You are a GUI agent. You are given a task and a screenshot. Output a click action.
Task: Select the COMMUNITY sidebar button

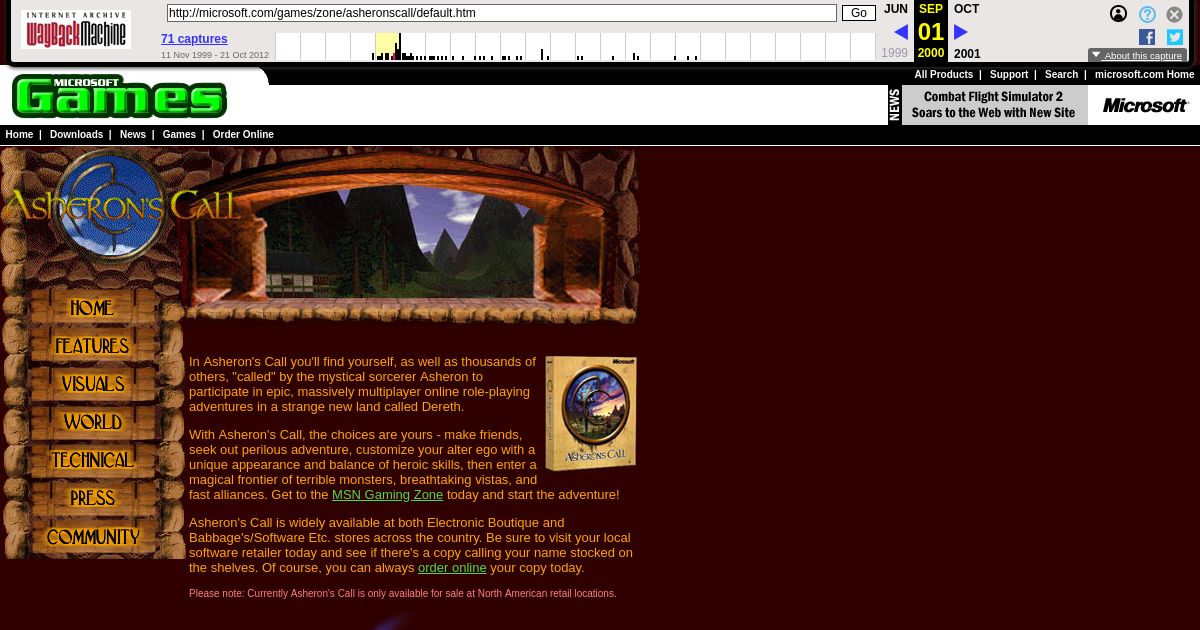(92, 537)
